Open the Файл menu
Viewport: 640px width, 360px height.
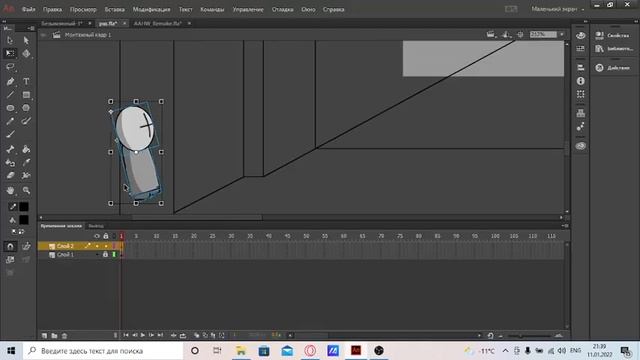point(28,9)
